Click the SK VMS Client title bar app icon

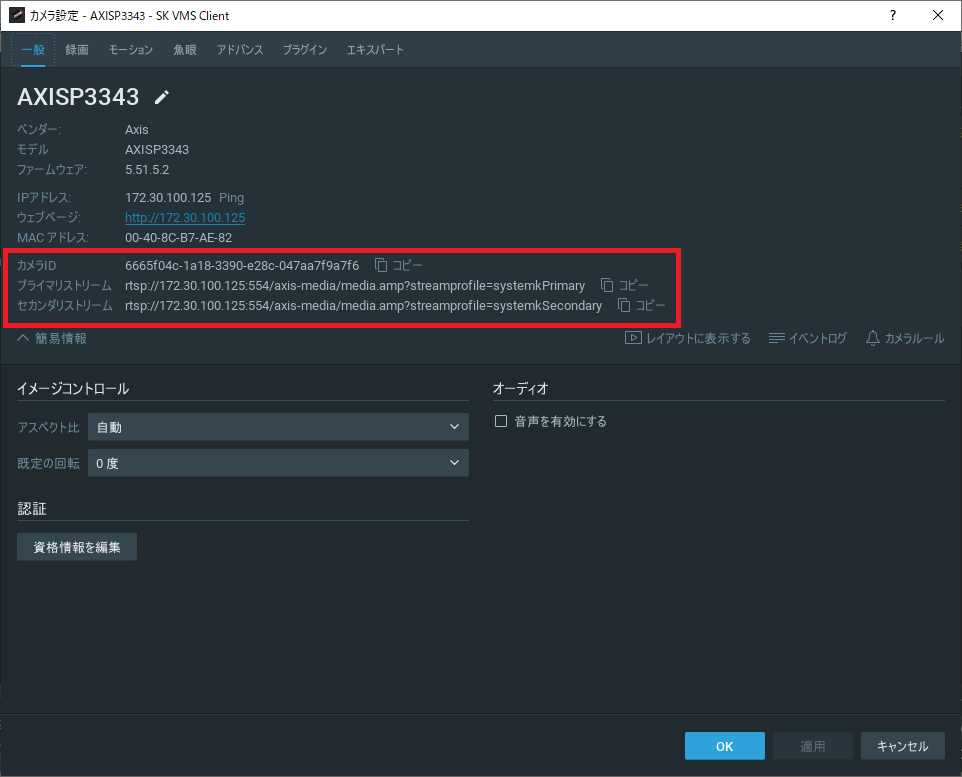point(17,15)
